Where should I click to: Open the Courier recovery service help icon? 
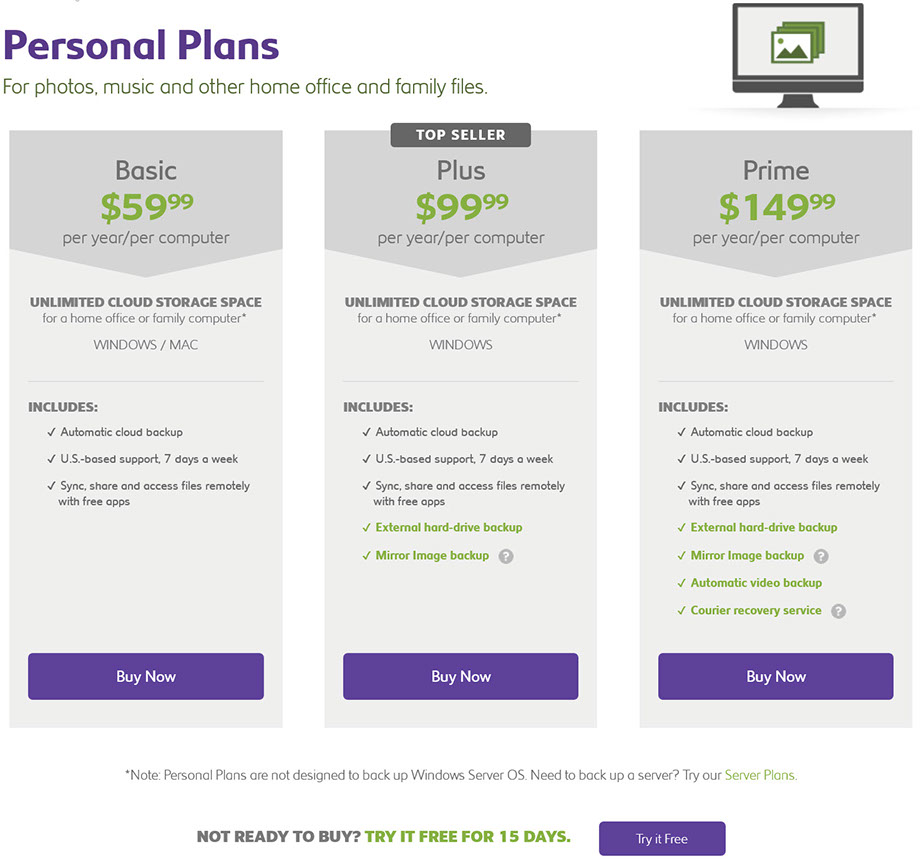tap(838, 611)
